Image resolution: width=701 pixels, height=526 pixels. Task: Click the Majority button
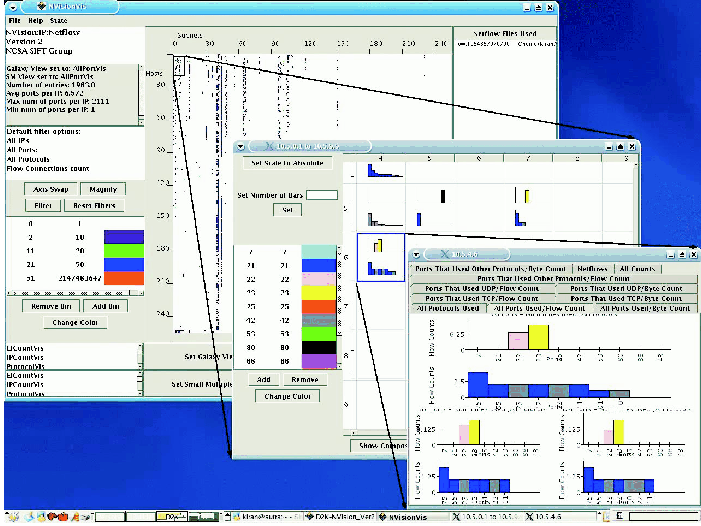[x=101, y=188]
